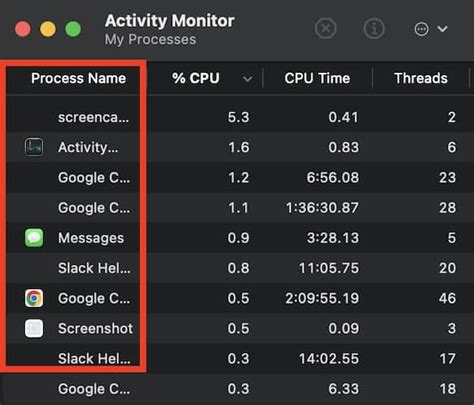
Task: Select the Screenshot process name
Action: (x=95, y=328)
